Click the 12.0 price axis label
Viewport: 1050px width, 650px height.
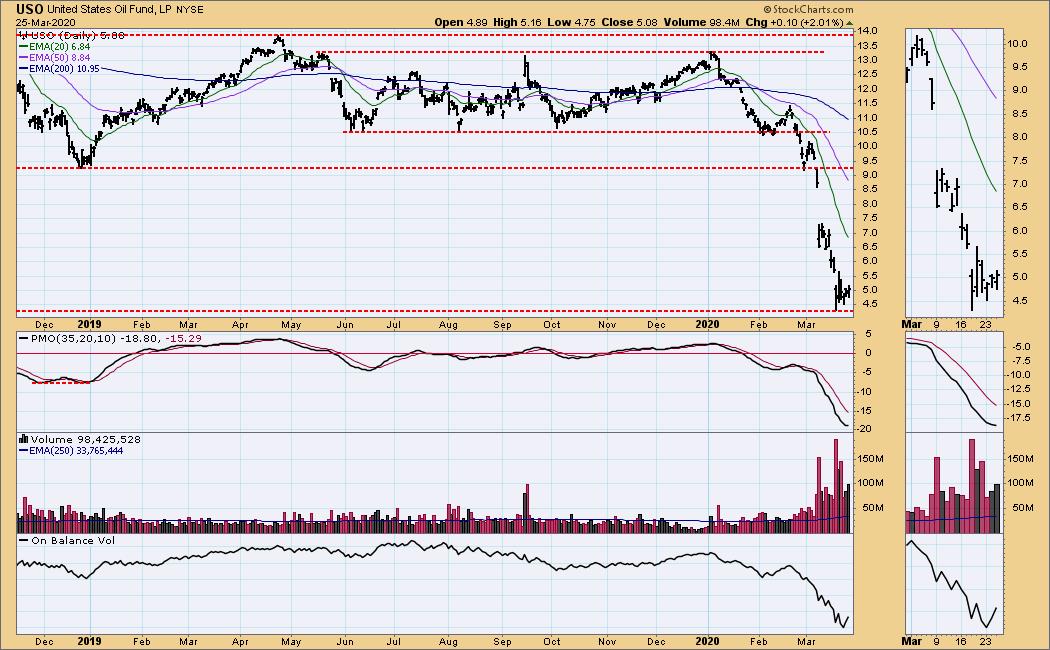[x=867, y=88]
